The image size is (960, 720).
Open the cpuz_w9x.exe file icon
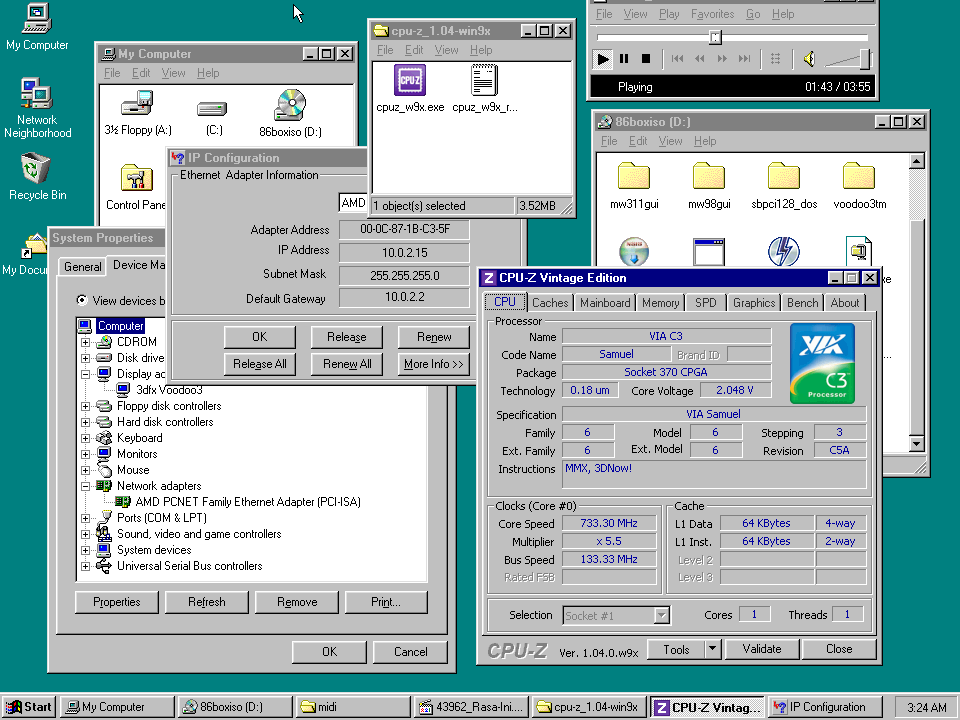click(x=410, y=81)
